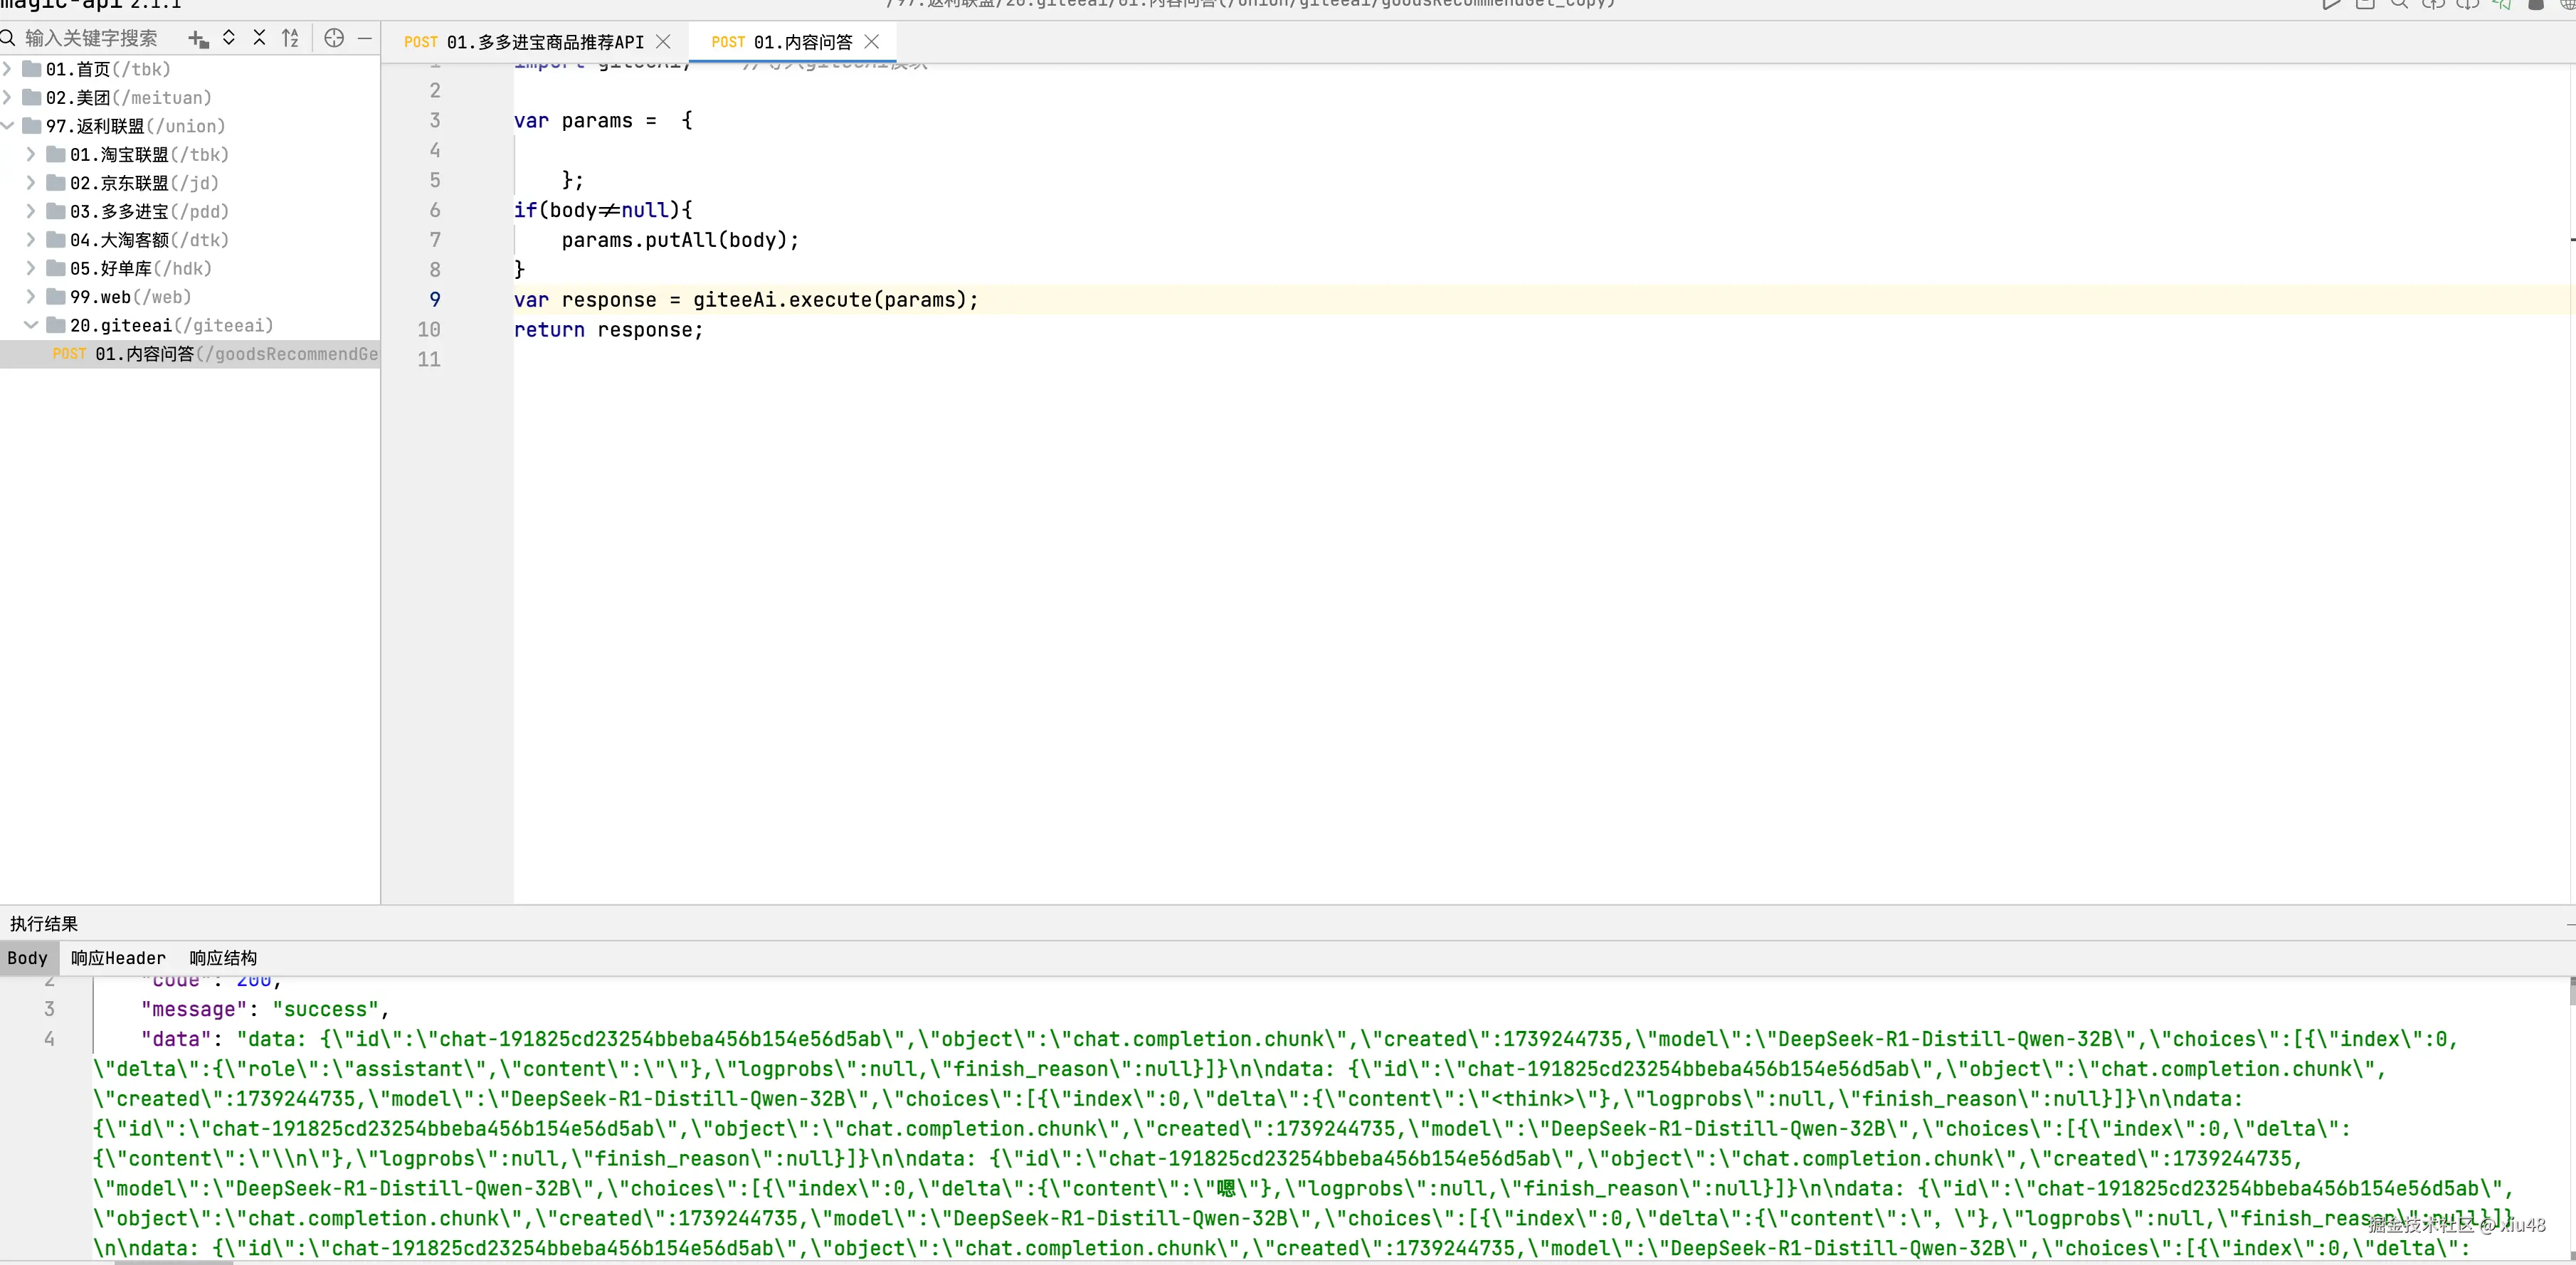Image resolution: width=2576 pixels, height=1265 pixels.
Task: Click the A-Z sort order icon
Action: coord(290,39)
